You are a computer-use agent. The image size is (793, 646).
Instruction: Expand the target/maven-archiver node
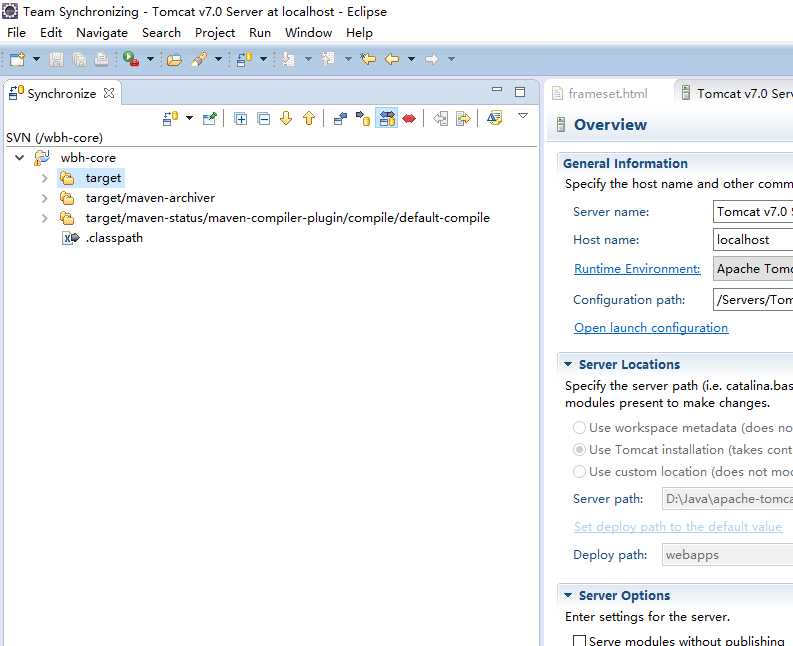(x=45, y=198)
